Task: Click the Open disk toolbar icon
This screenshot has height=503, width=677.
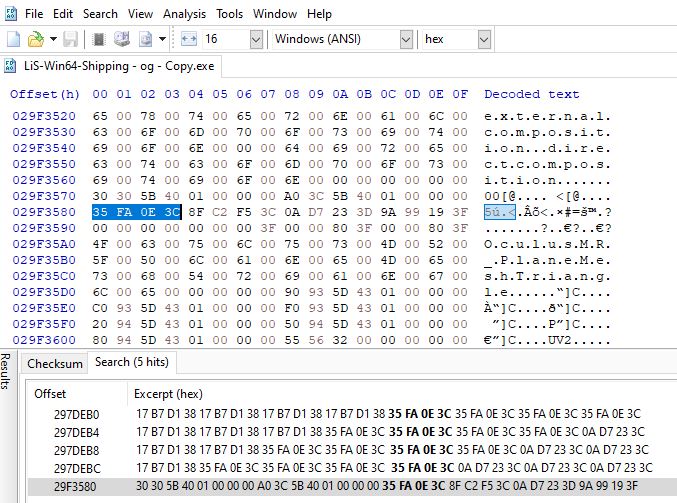Action: tap(122, 39)
